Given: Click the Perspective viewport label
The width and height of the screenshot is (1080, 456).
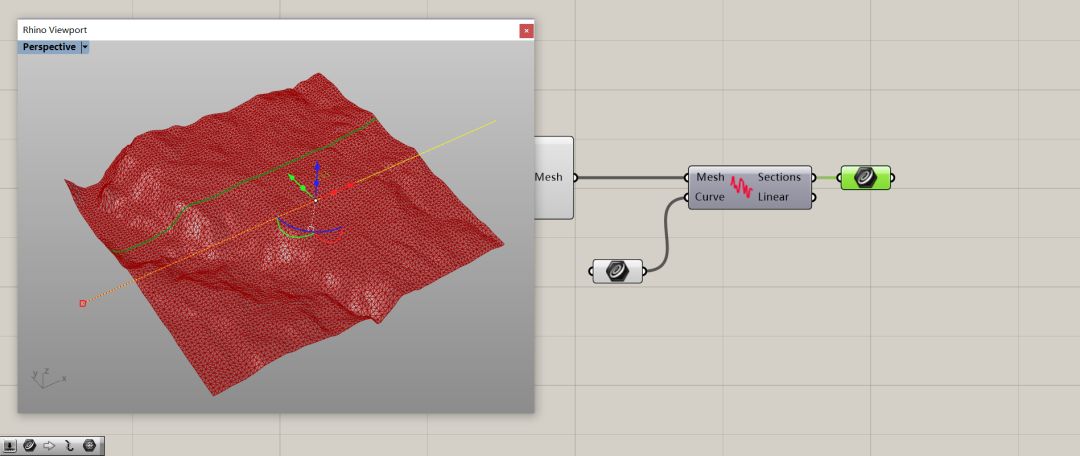Looking at the screenshot, I should [x=49, y=47].
